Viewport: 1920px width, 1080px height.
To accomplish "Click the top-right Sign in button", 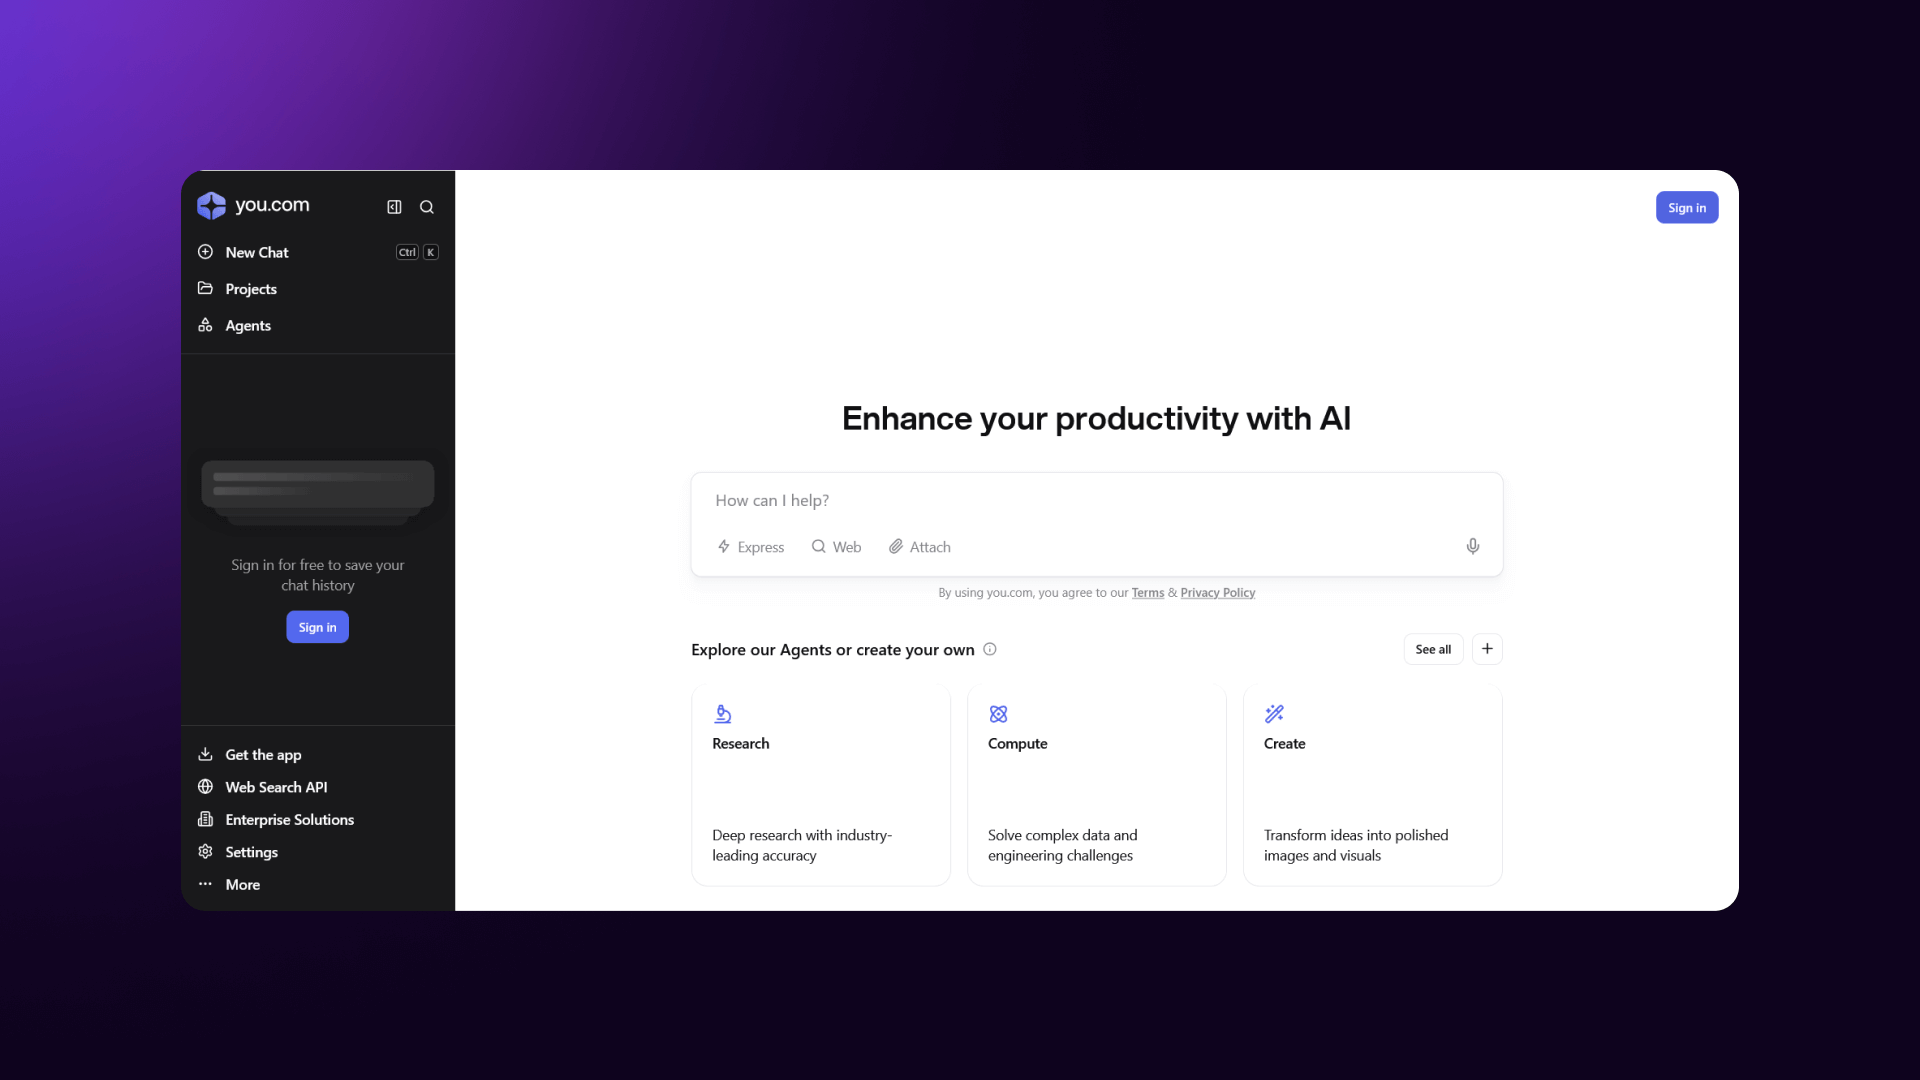I will (x=1686, y=208).
